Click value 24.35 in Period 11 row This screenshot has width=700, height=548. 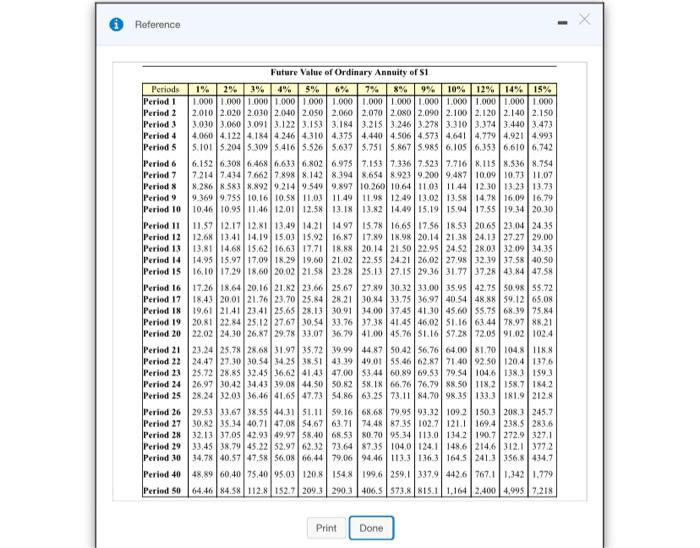(542, 226)
